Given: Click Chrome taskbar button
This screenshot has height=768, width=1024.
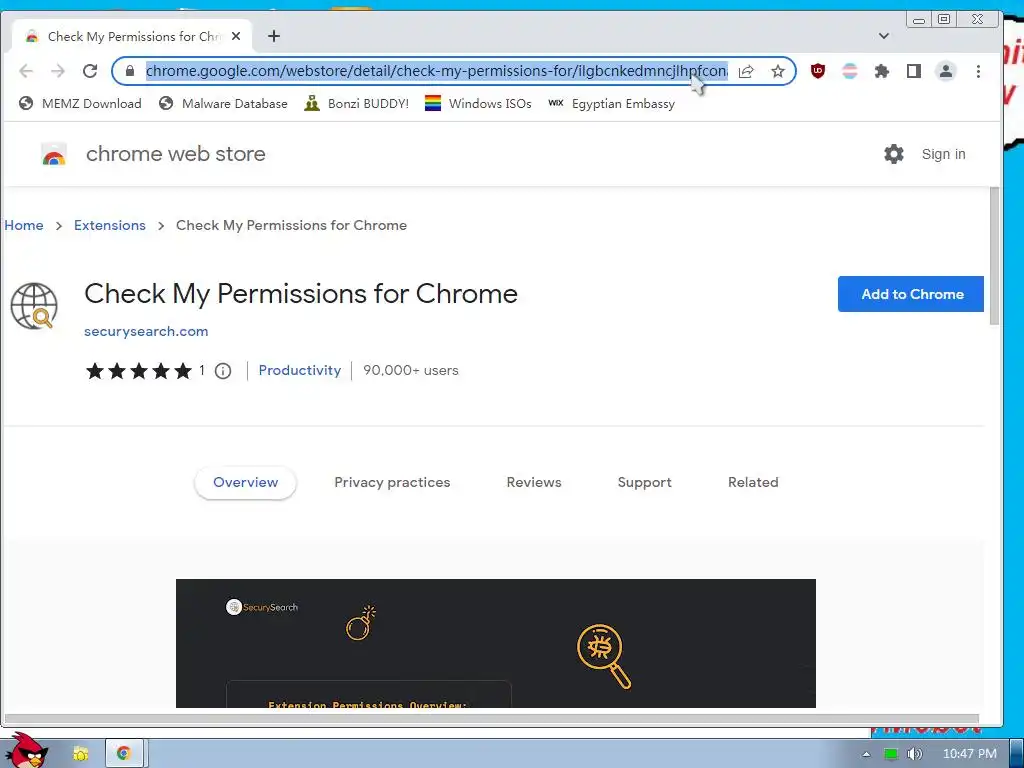Looking at the screenshot, I should 124,754.
